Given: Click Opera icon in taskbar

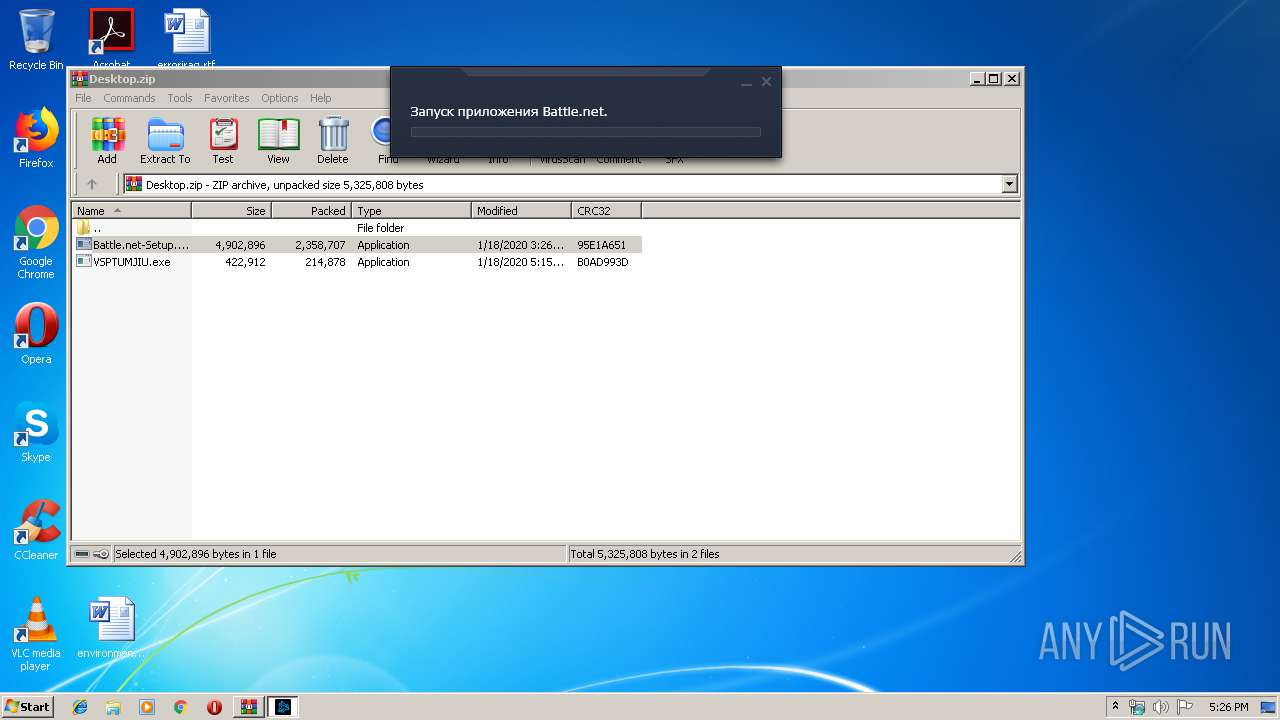Looking at the screenshot, I should 214,707.
